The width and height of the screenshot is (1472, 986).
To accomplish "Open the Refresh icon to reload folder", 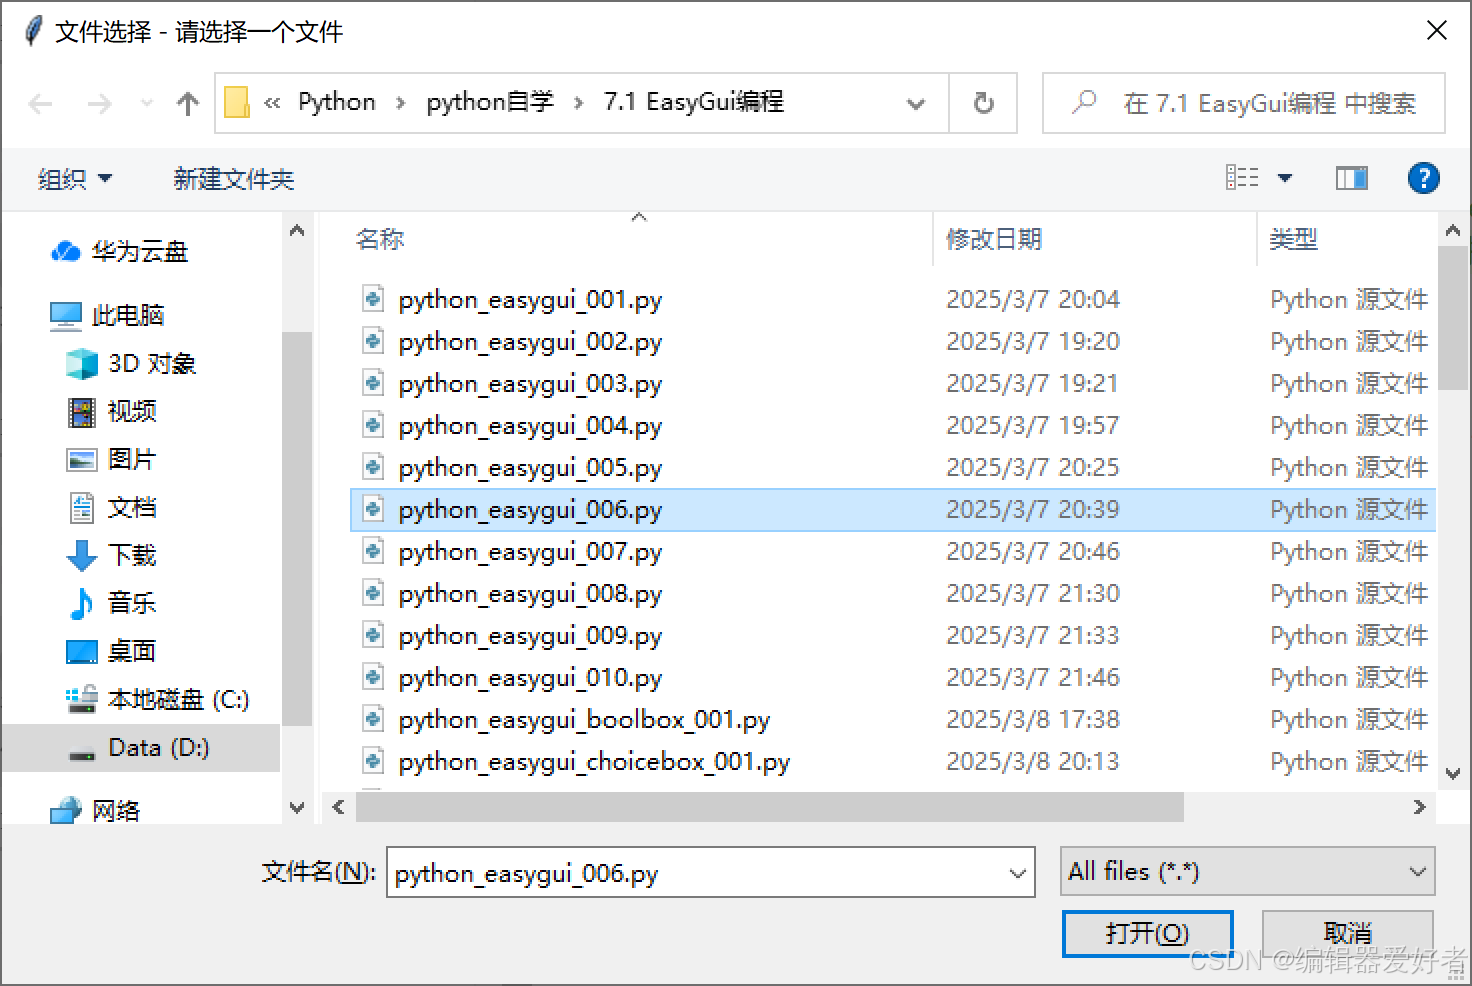I will [x=982, y=103].
